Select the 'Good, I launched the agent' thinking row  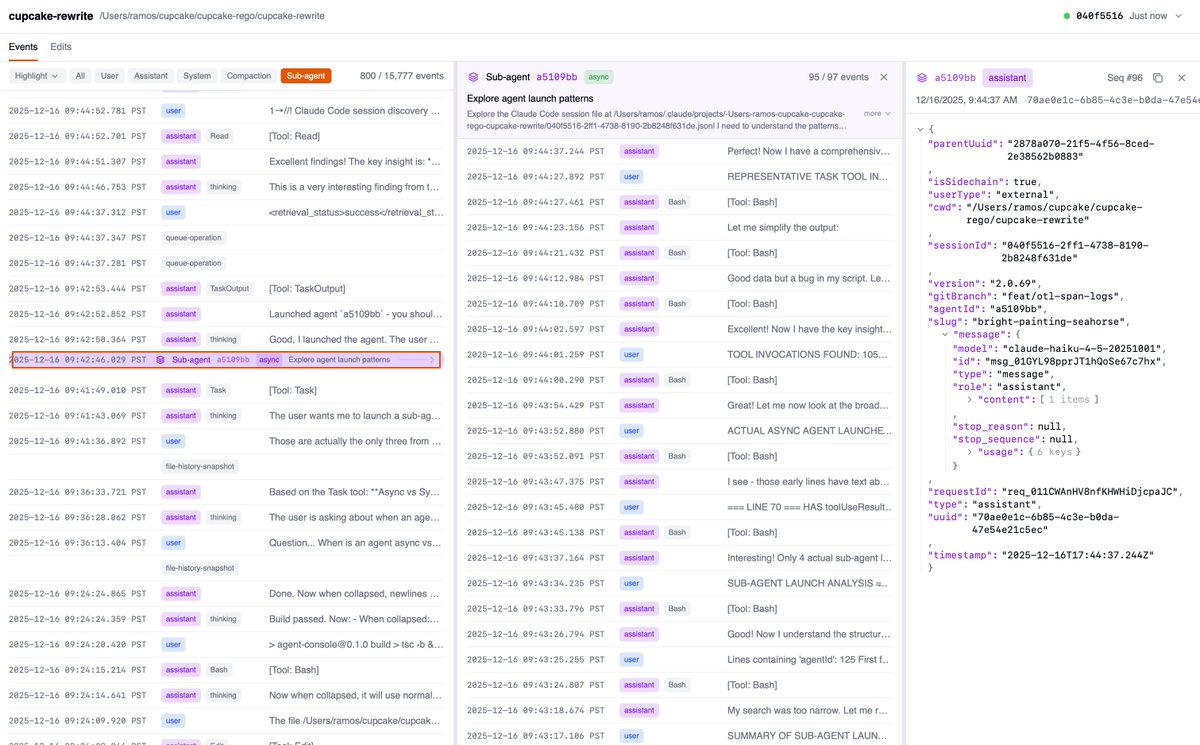coord(226,339)
